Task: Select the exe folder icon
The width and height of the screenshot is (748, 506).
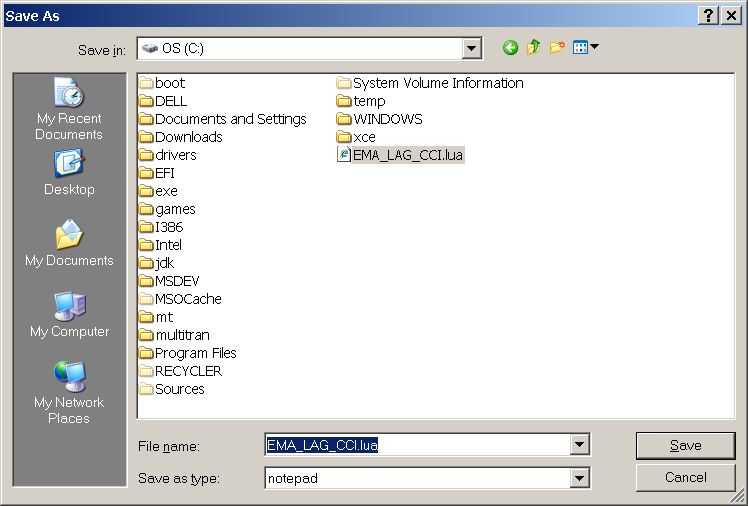Action: pyautogui.click(x=146, y=191)
